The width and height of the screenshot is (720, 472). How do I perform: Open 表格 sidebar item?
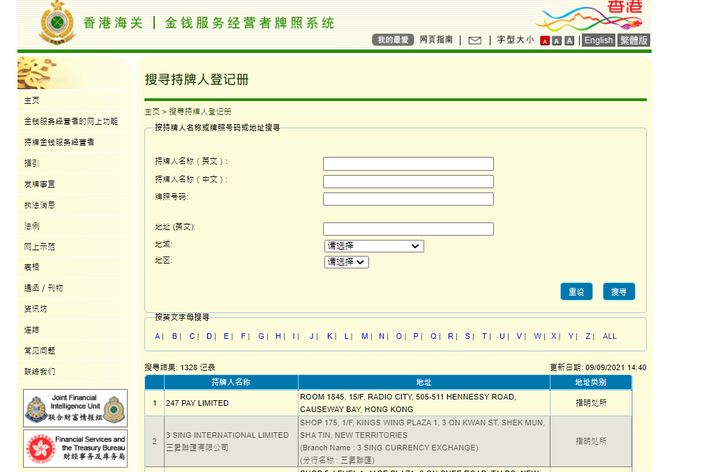tap(32, 267)
